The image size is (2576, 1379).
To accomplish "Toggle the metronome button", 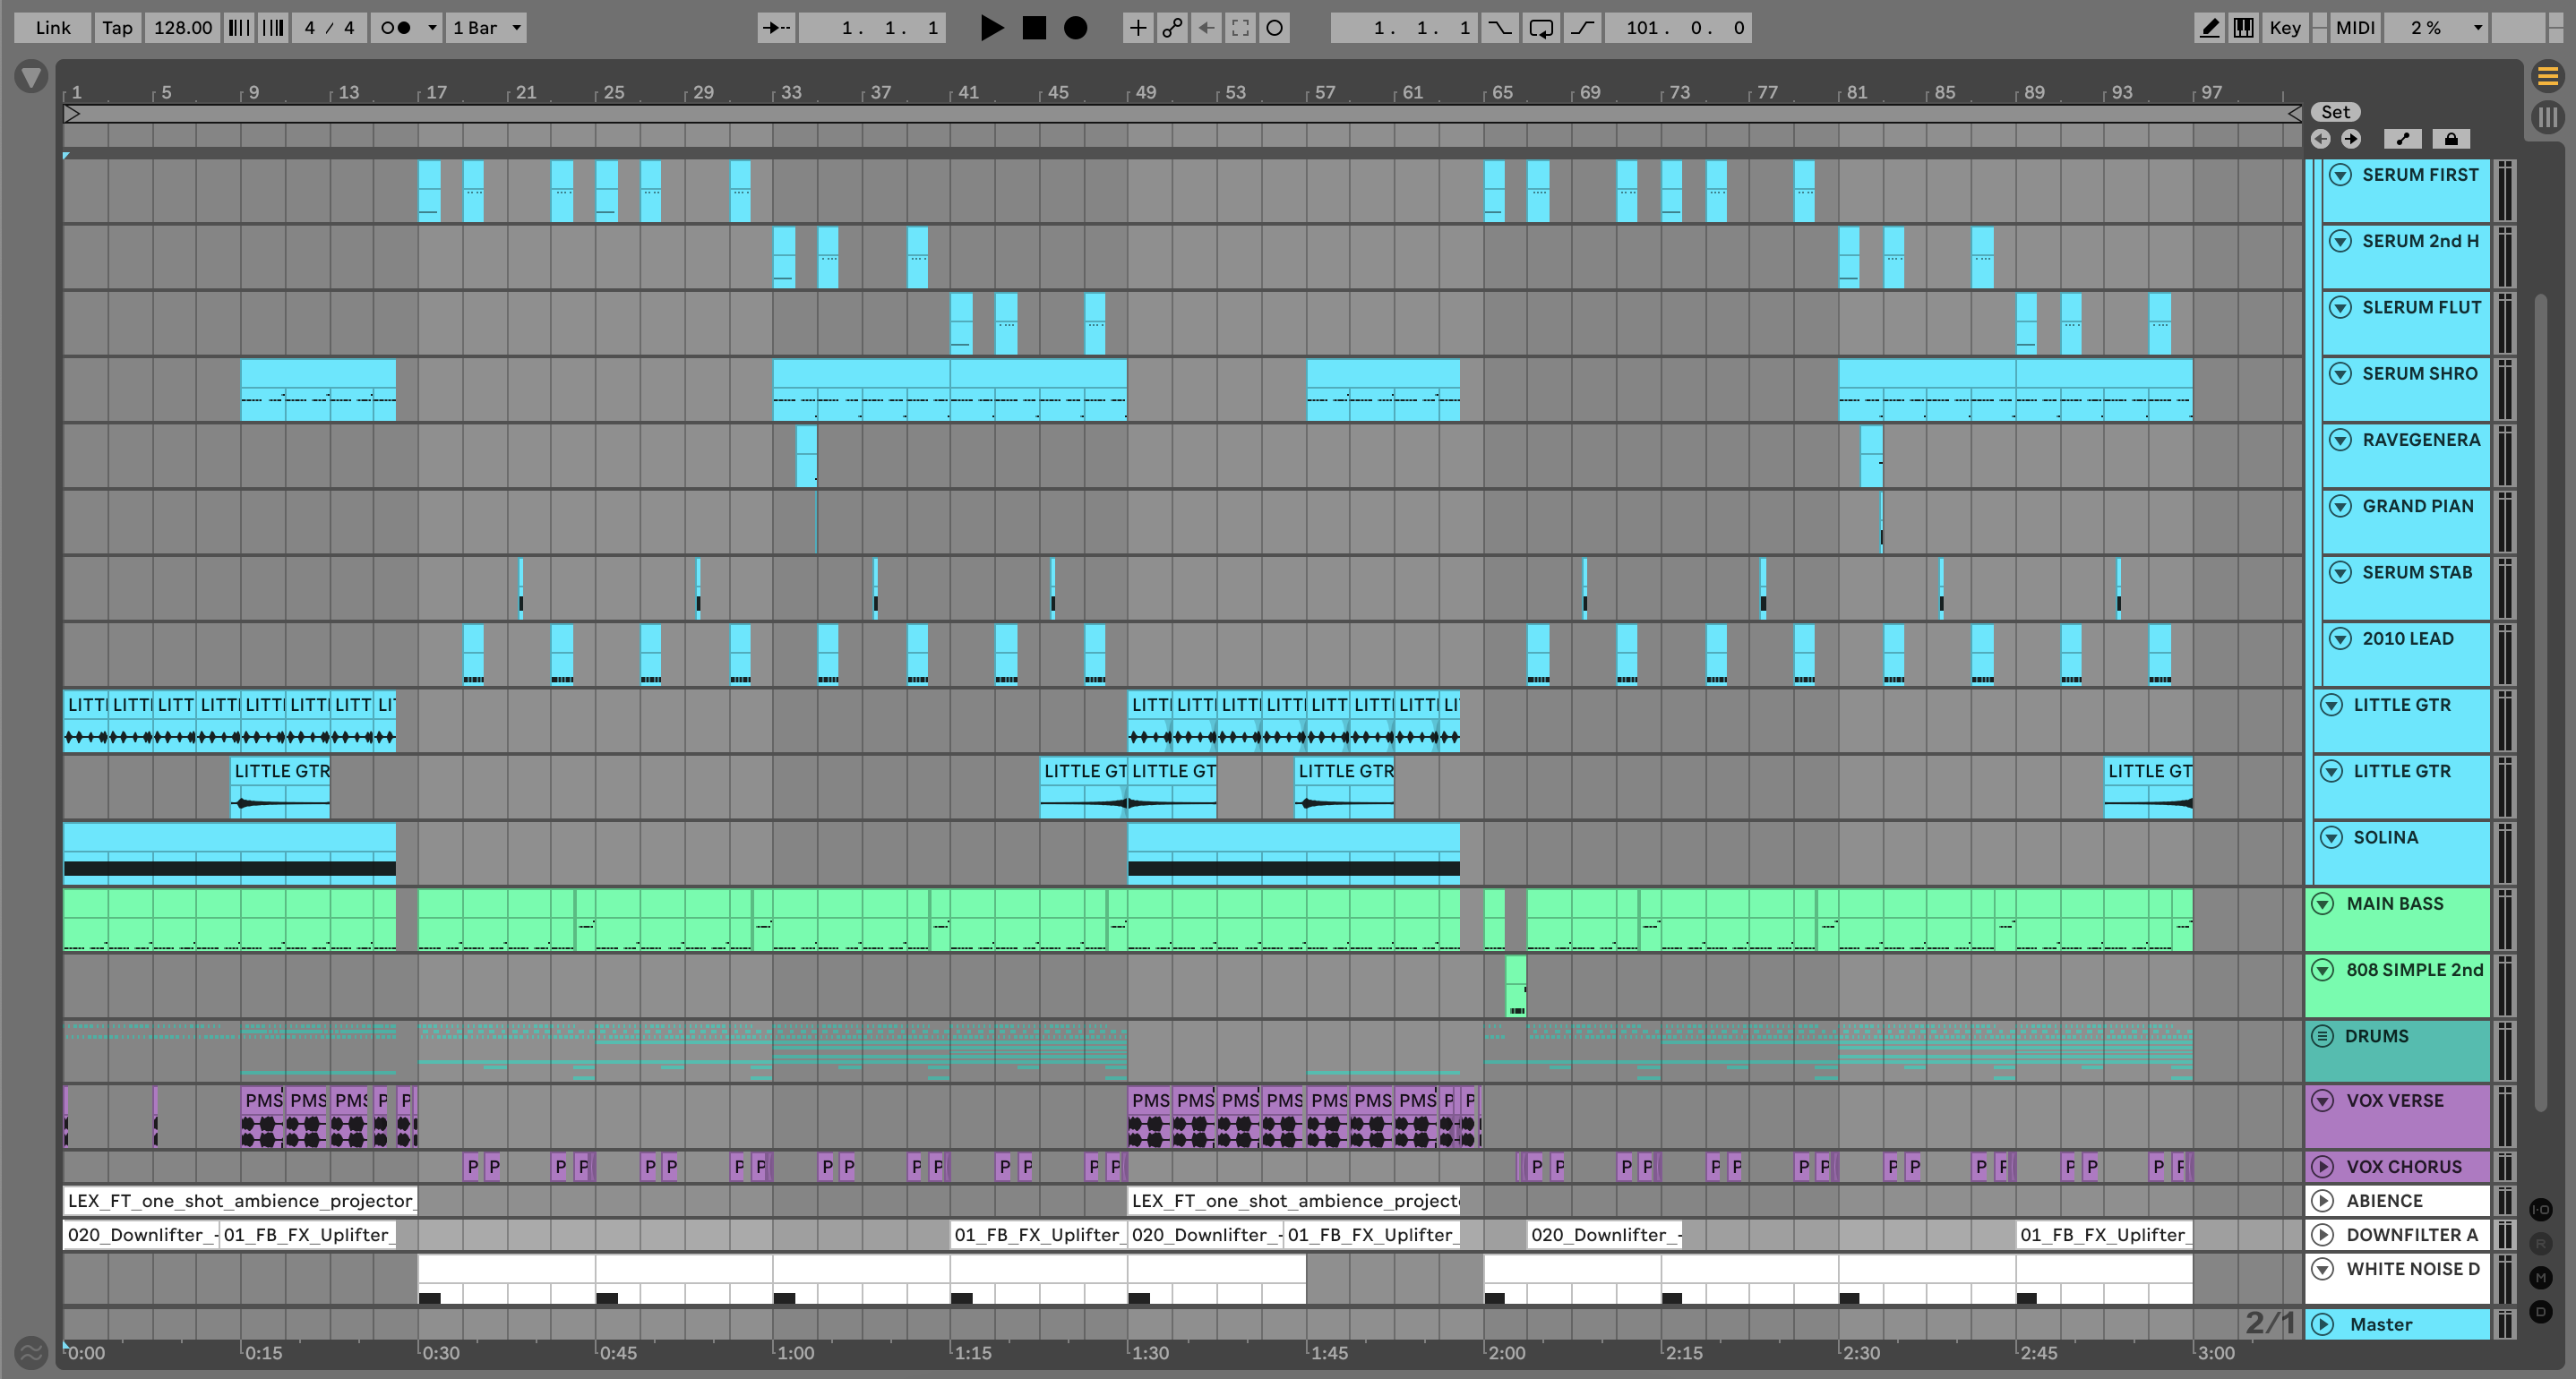I will point(397,28).
